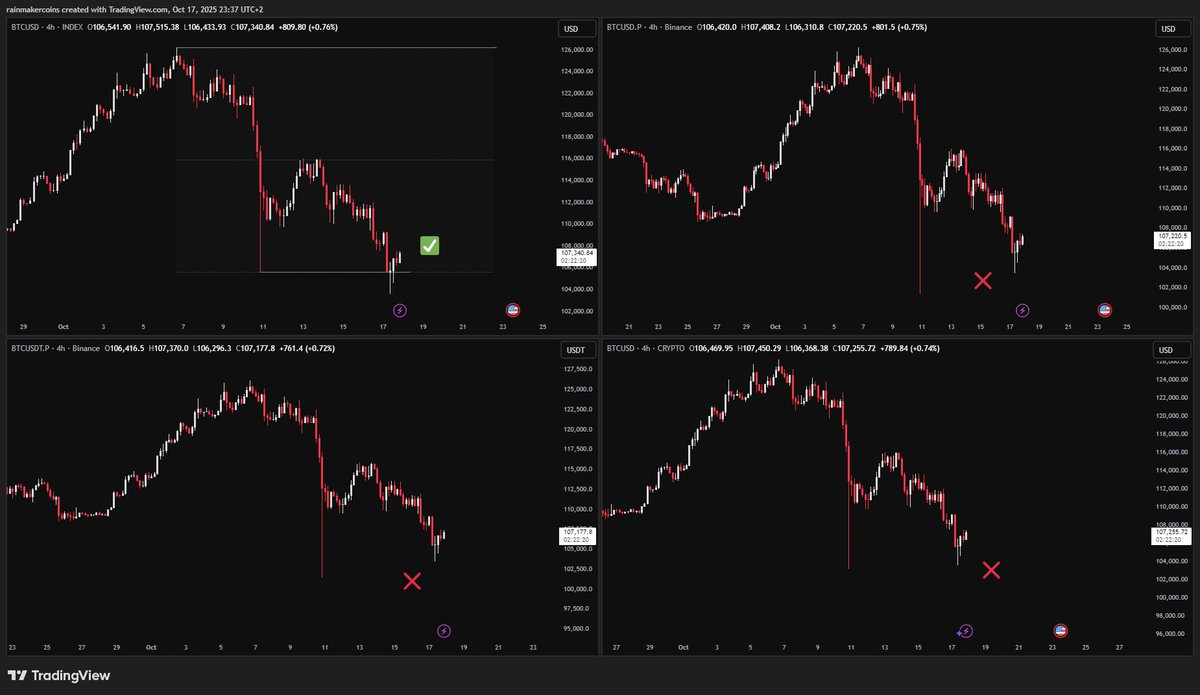Select the red X mark on CRYPTO chart
The height and width of the screenshot is (695, 1200).
(x=991, y=570)
